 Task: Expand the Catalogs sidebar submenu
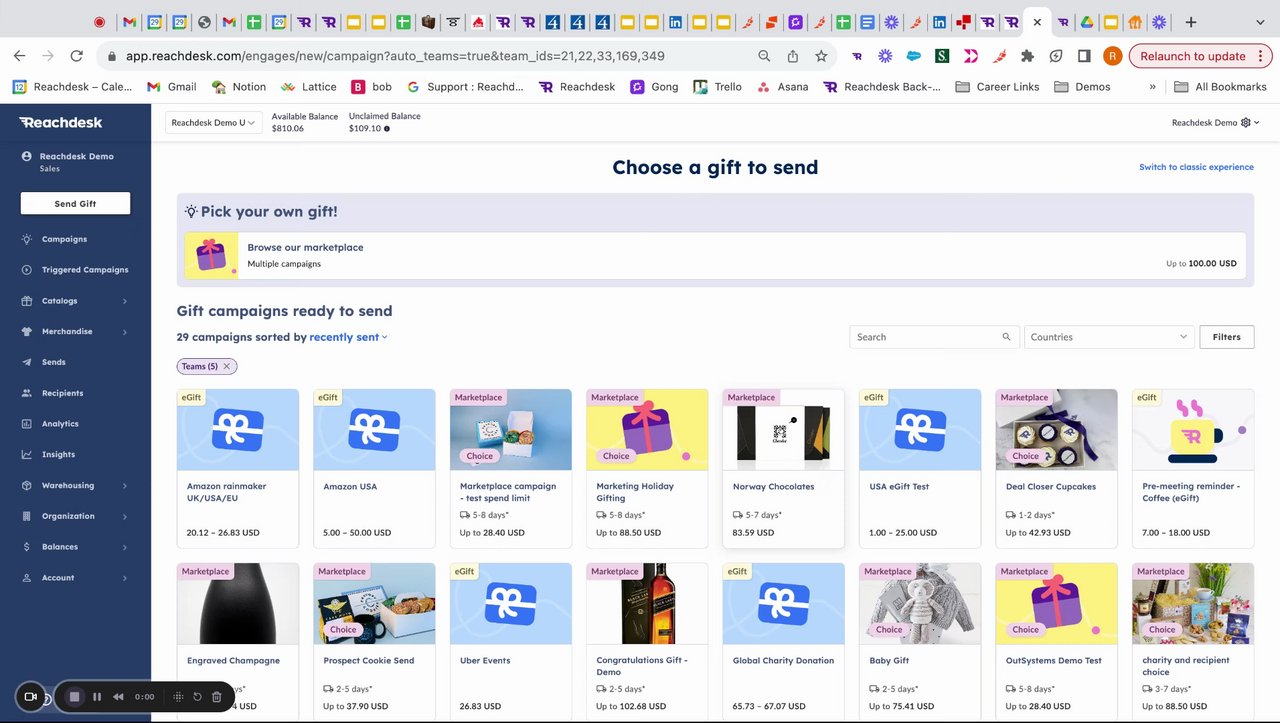(125, 301)
